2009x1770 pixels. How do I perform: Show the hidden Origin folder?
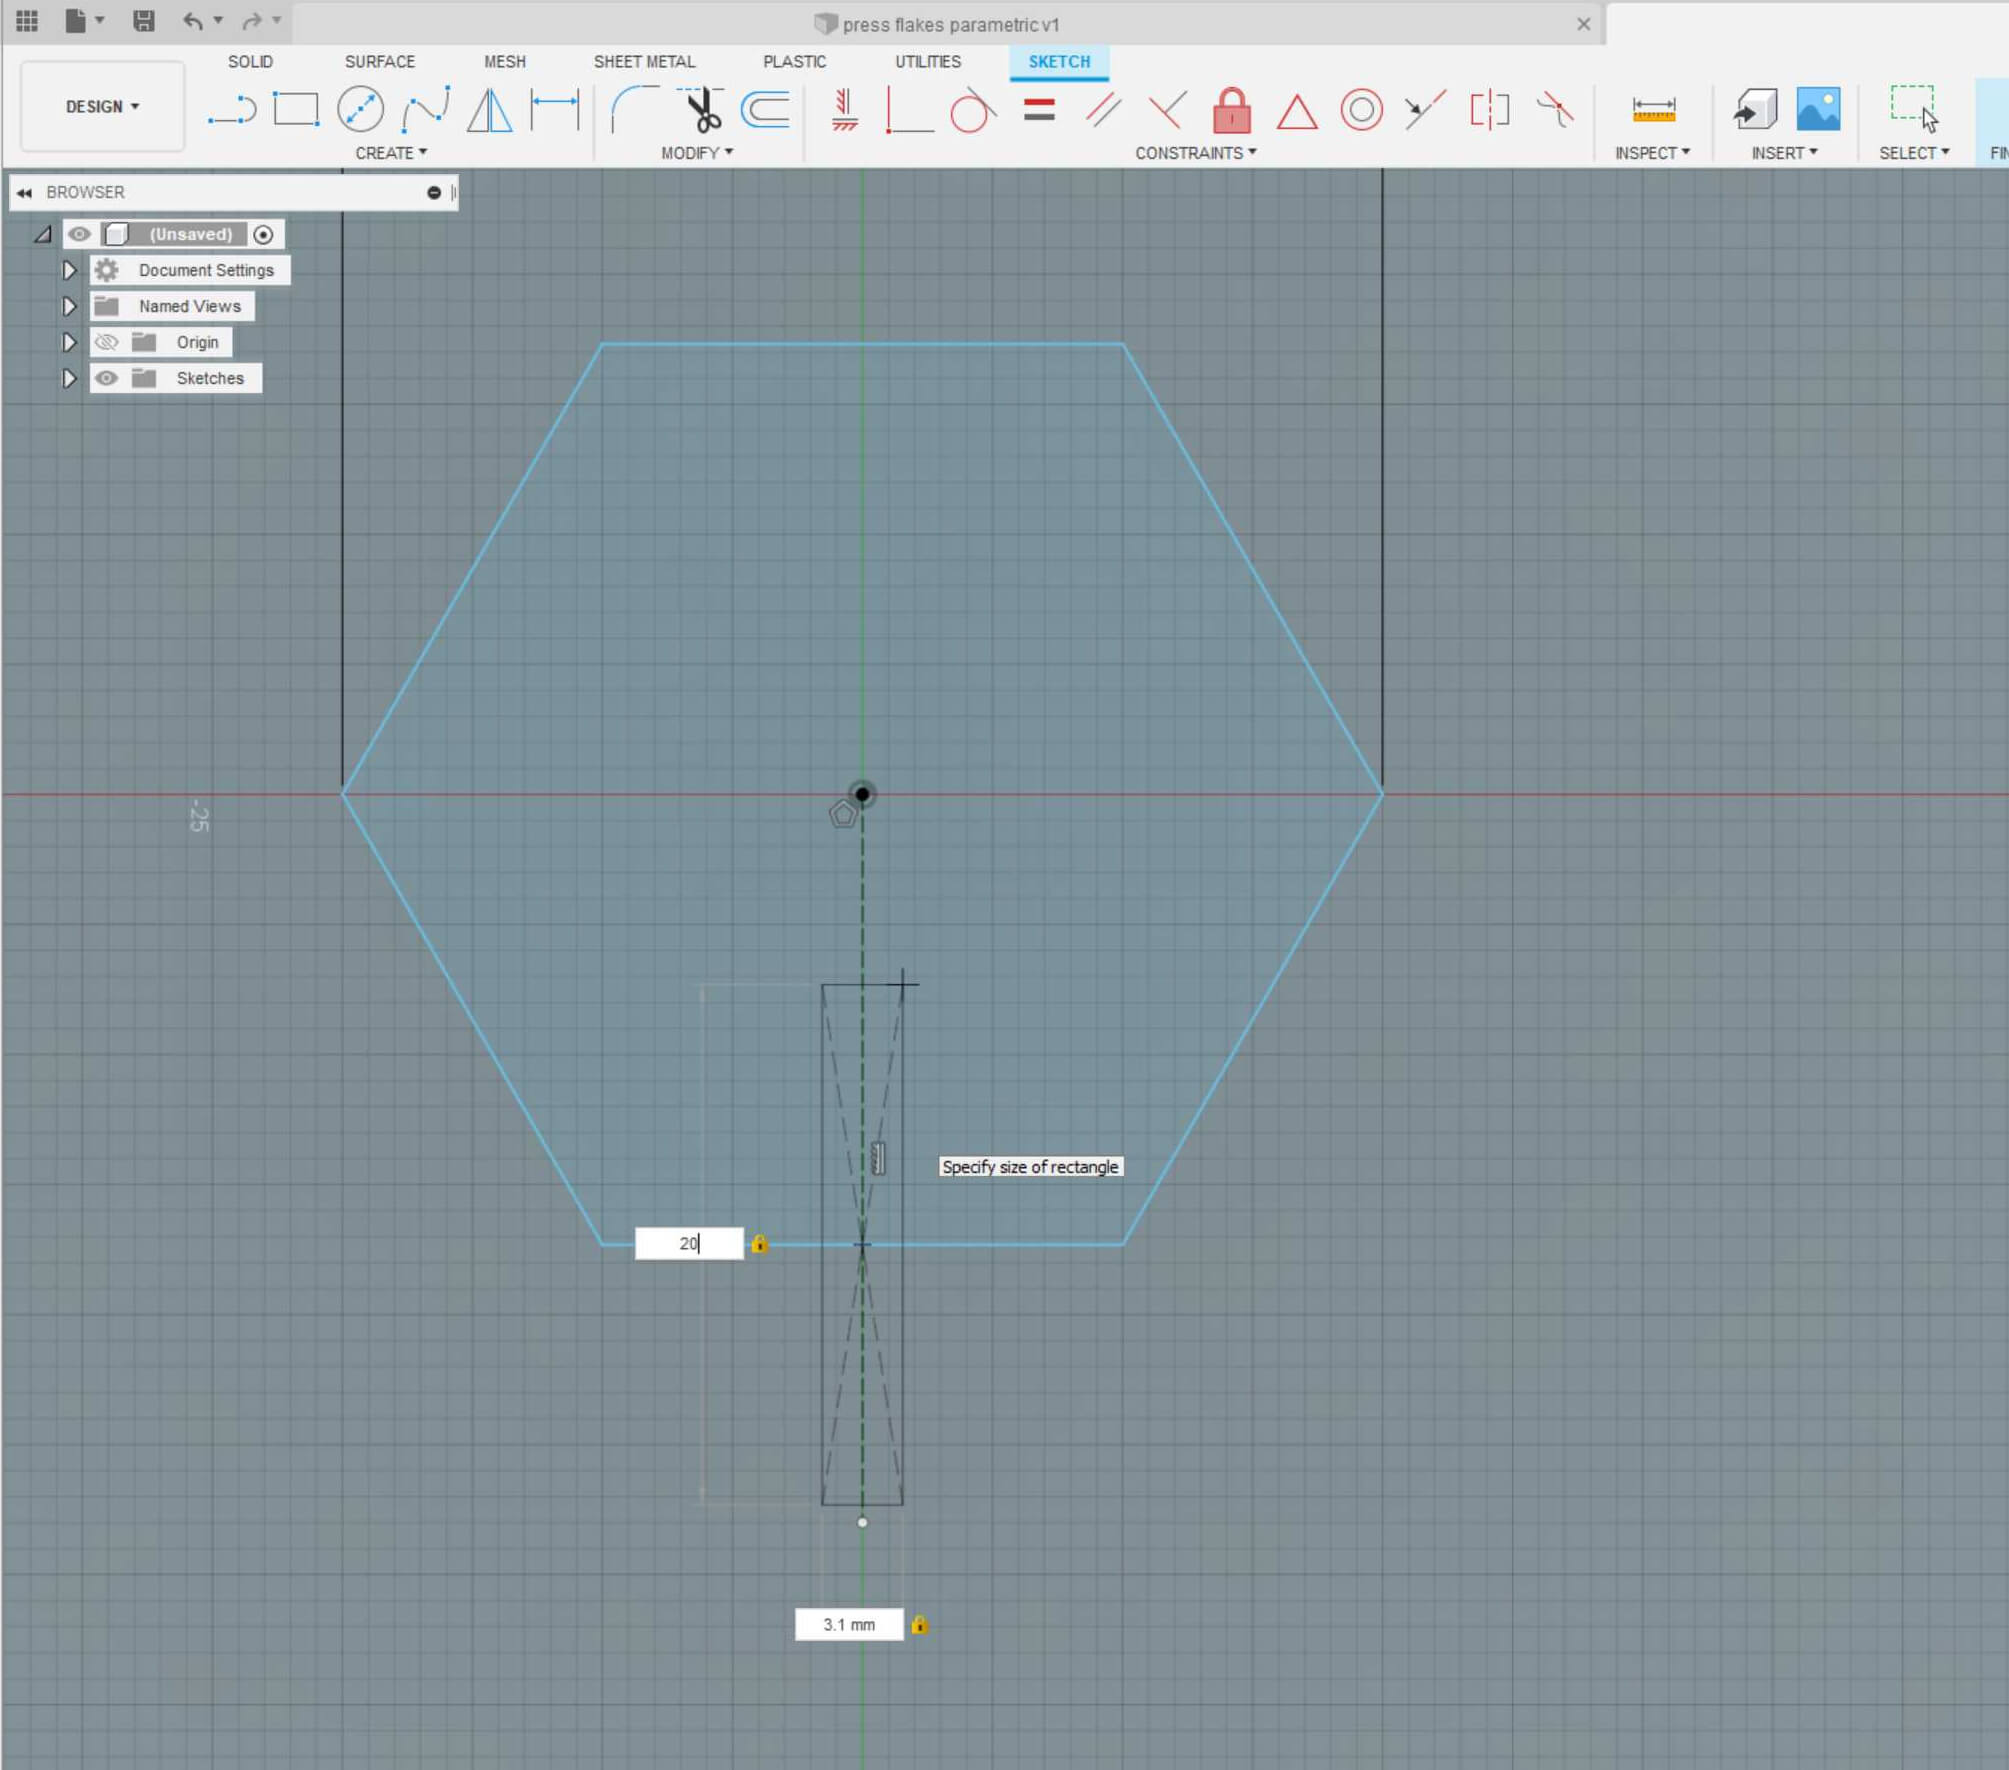pyautogui.click(x=106, y=342)
